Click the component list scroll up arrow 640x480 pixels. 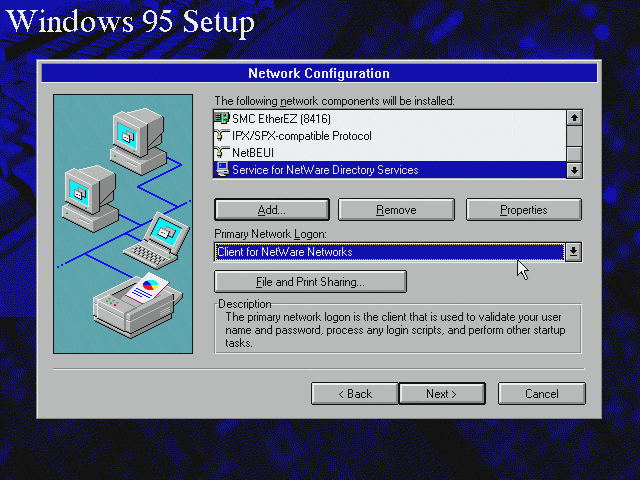pos(574,118)
